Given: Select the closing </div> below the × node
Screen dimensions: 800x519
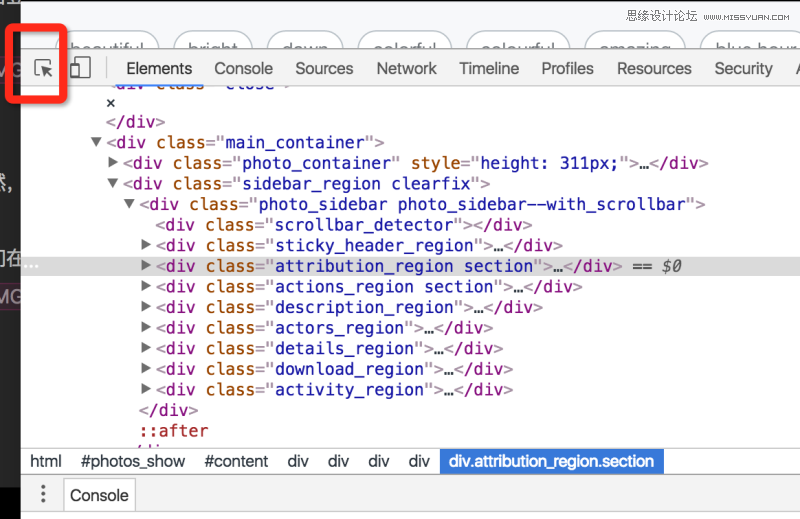Looking at the screenshot, I should click(x=135, y=122).
